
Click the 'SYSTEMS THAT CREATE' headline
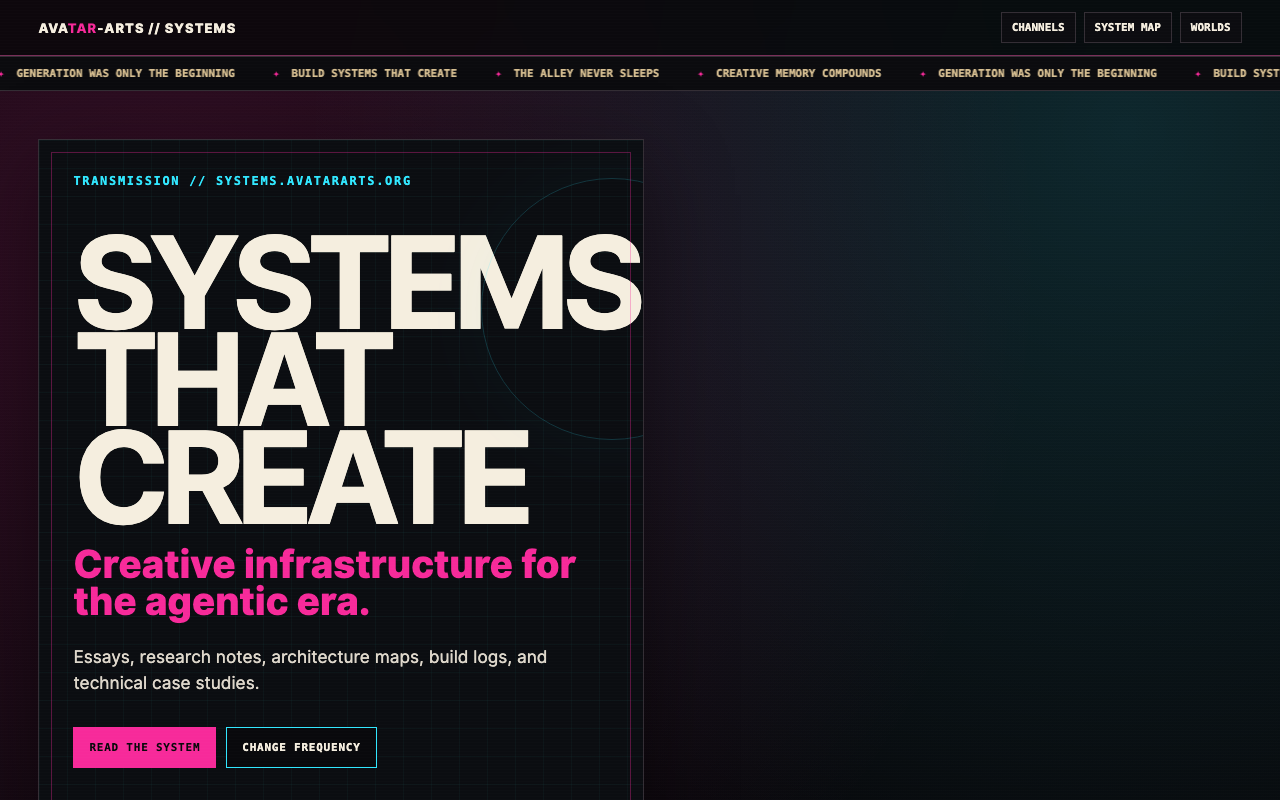pyautogui.click(x=357, y=380)
